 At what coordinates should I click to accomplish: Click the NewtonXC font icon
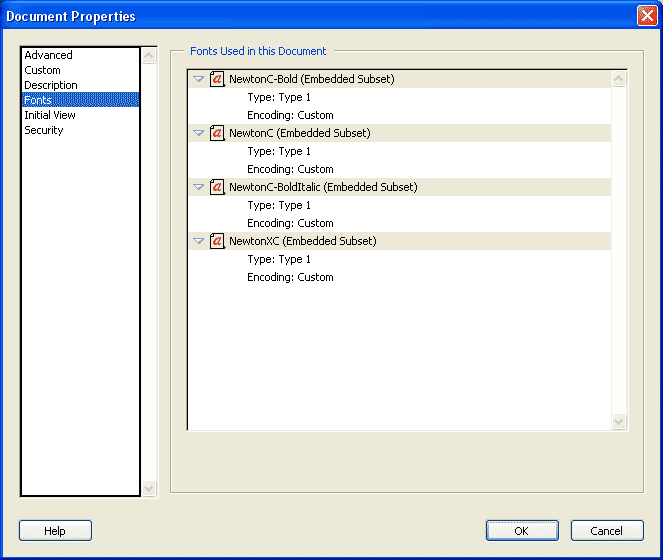(x=217, y=241)
